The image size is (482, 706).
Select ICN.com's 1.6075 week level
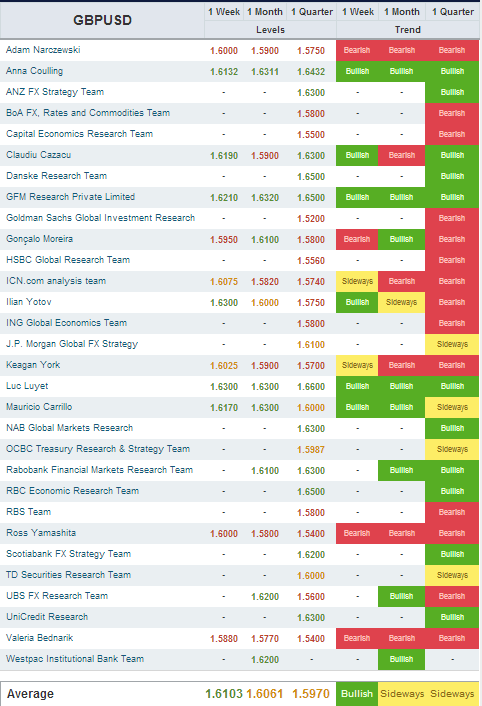pyautogui.click(x=224, y=282)
